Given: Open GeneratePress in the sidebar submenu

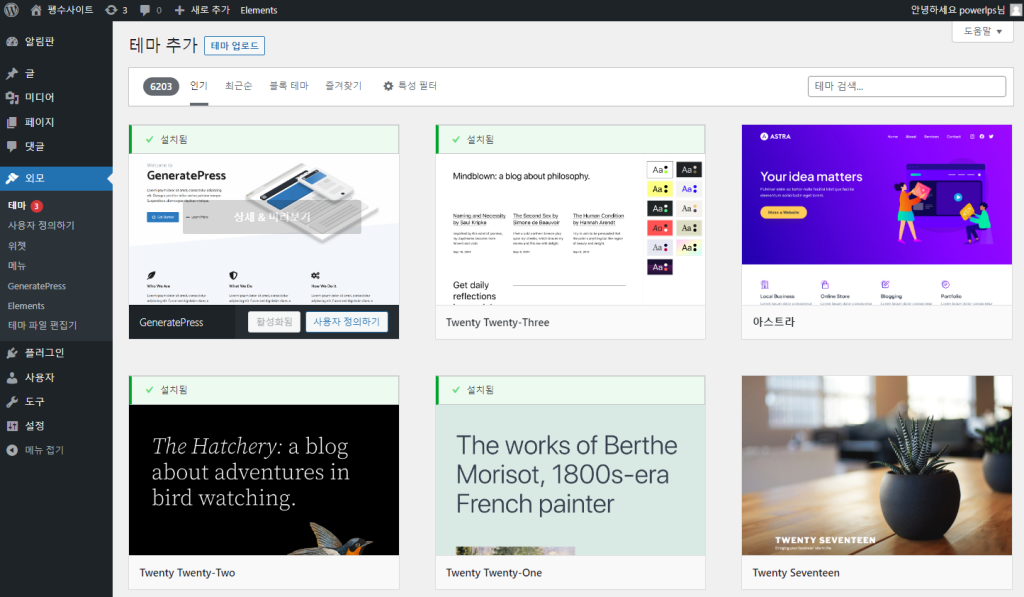Looking at the screenshot, I should (x=37, y=286).
